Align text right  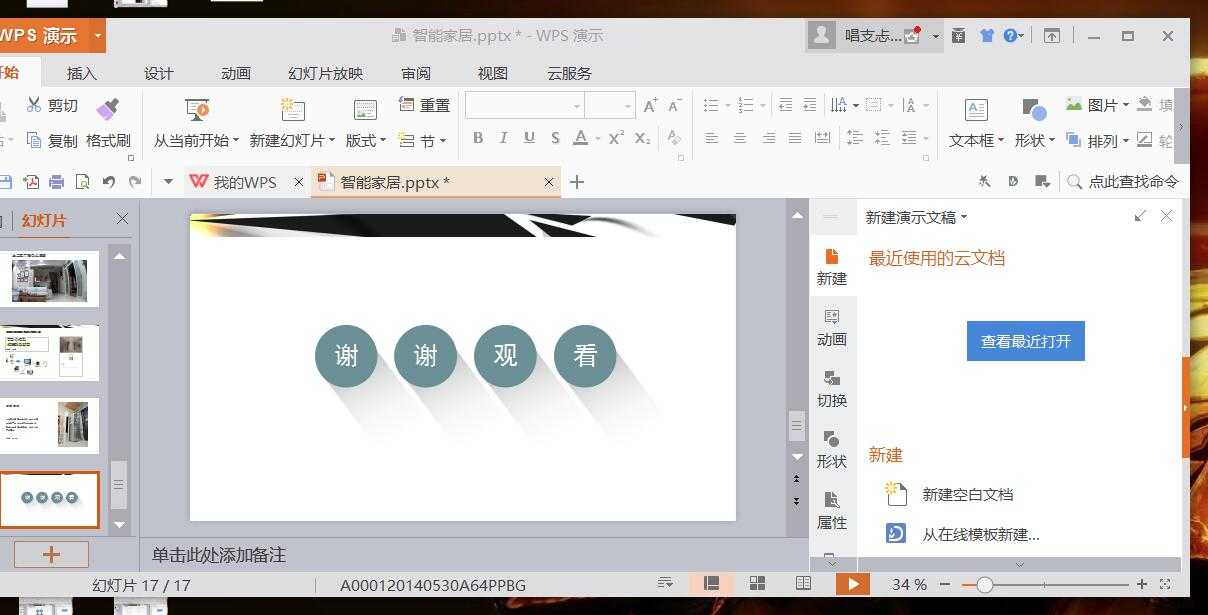(768, 138)
